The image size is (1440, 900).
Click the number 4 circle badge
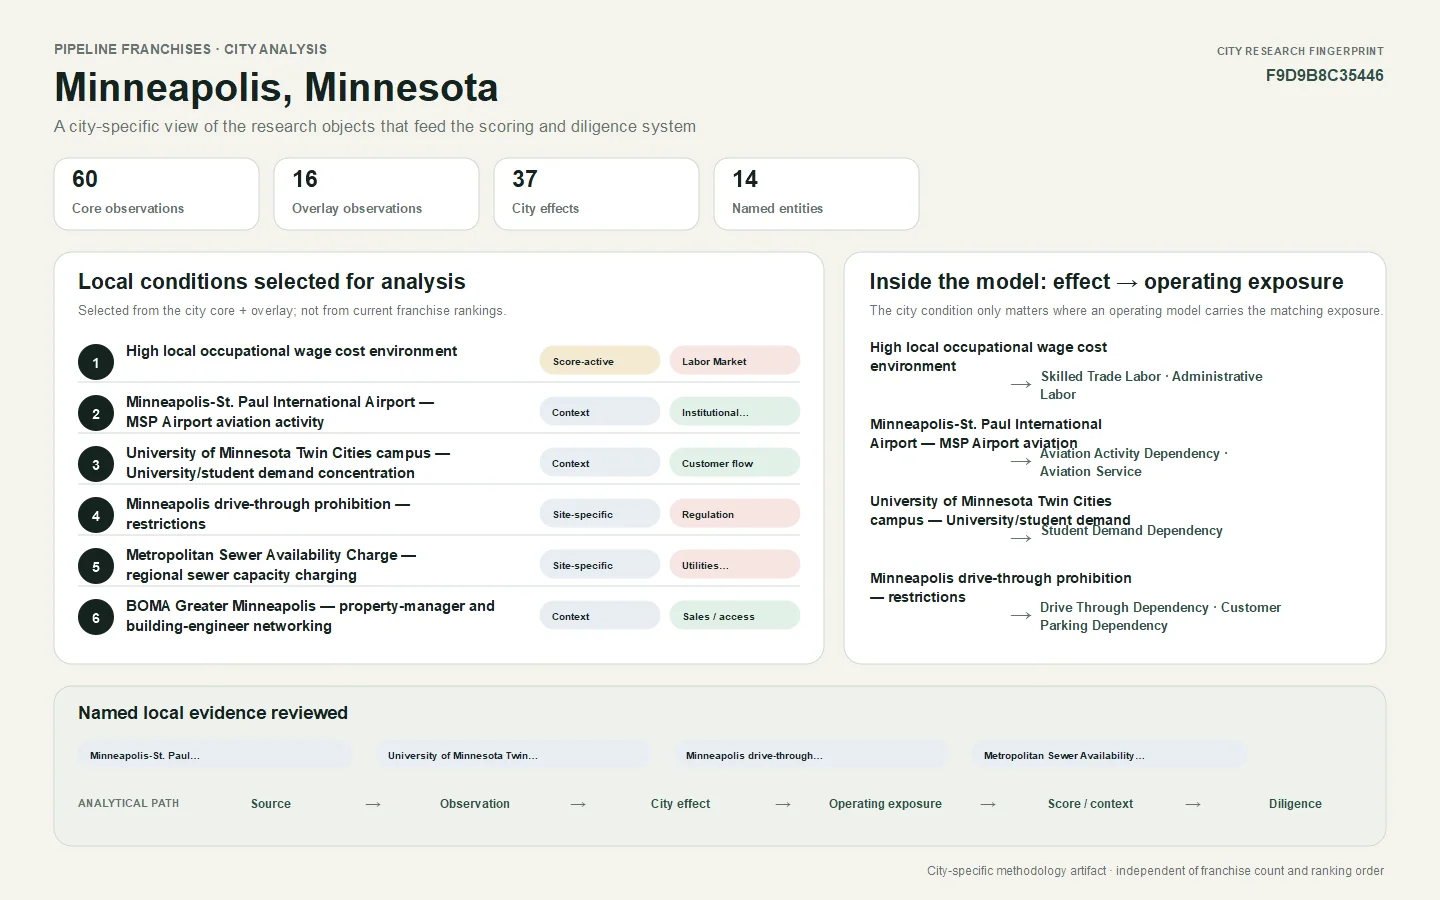[x=96, y=515]
